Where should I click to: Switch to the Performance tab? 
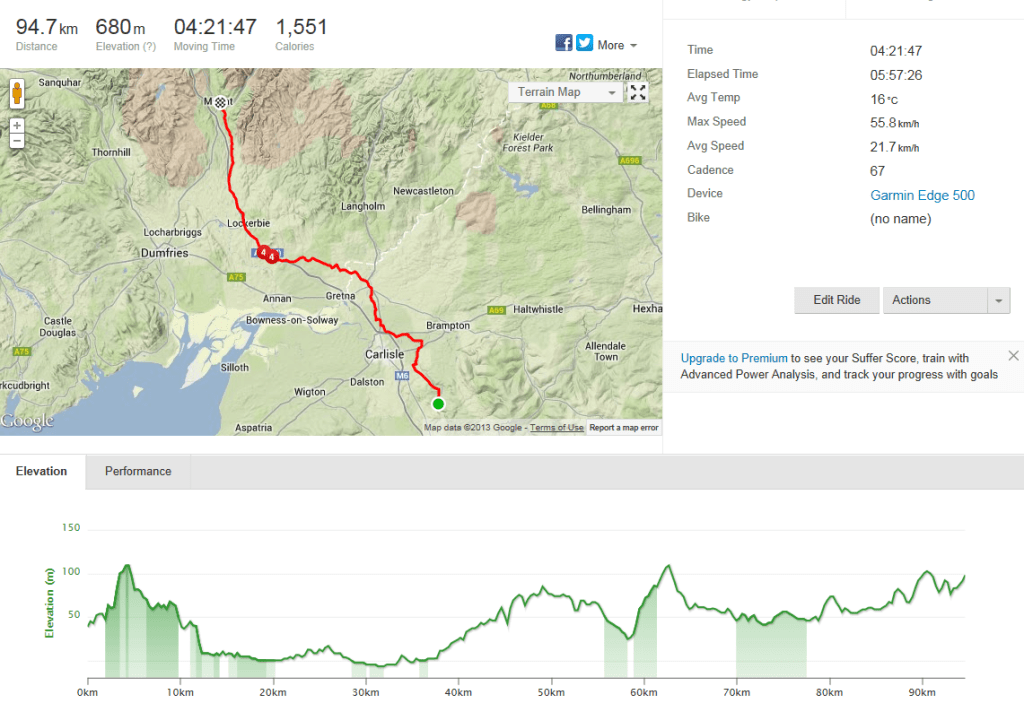[x=138, y=472]
